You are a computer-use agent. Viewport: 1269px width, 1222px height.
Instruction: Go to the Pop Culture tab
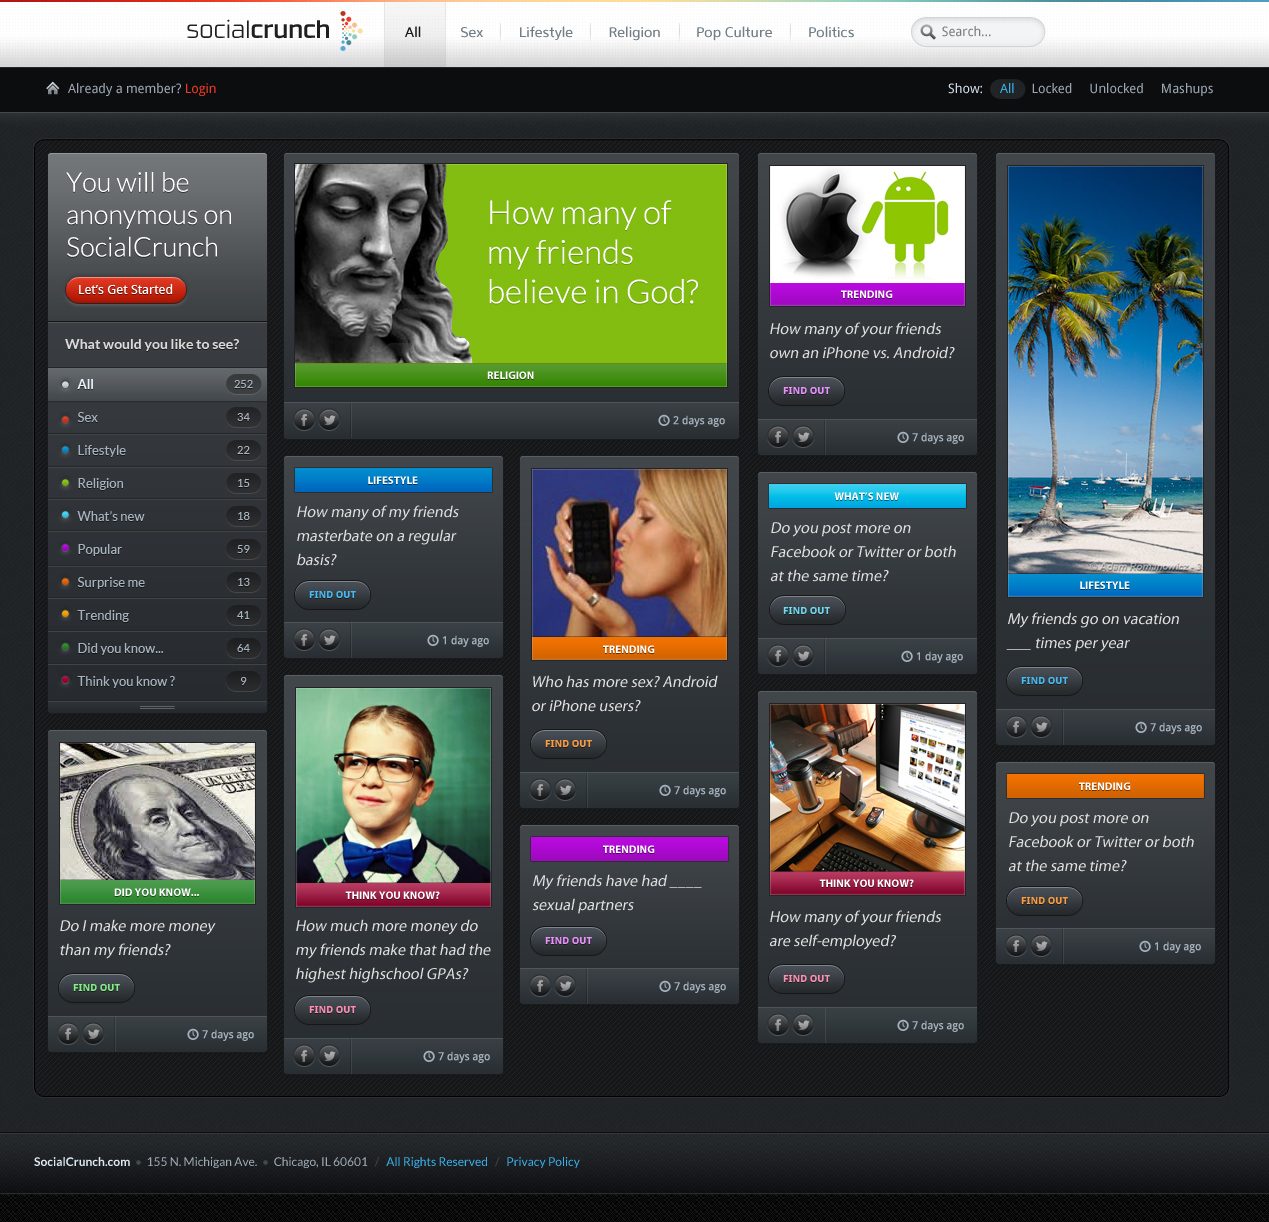pos(734,32)
